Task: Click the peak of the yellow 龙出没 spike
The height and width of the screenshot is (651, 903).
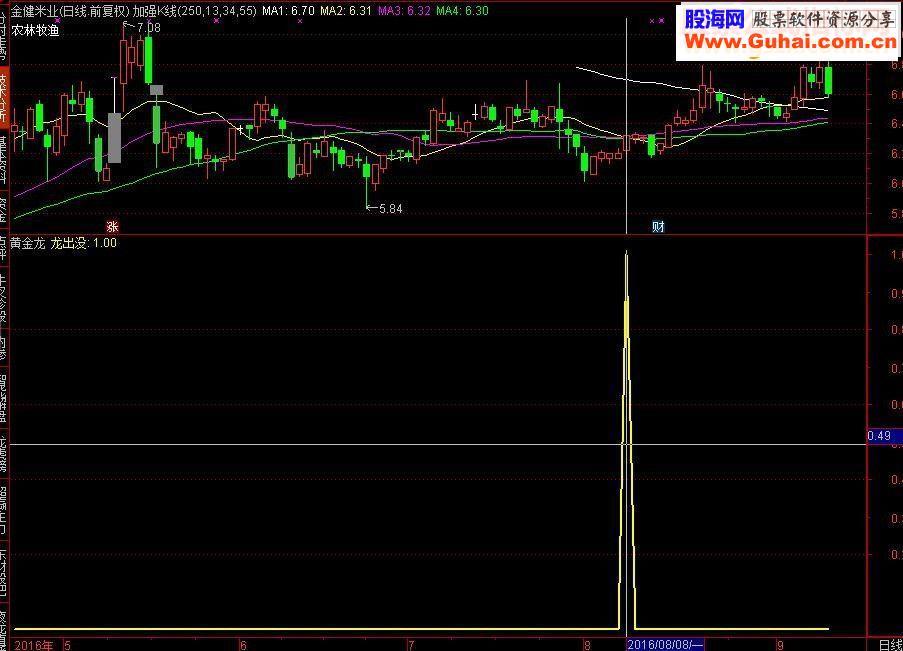Action: (627, 252)
